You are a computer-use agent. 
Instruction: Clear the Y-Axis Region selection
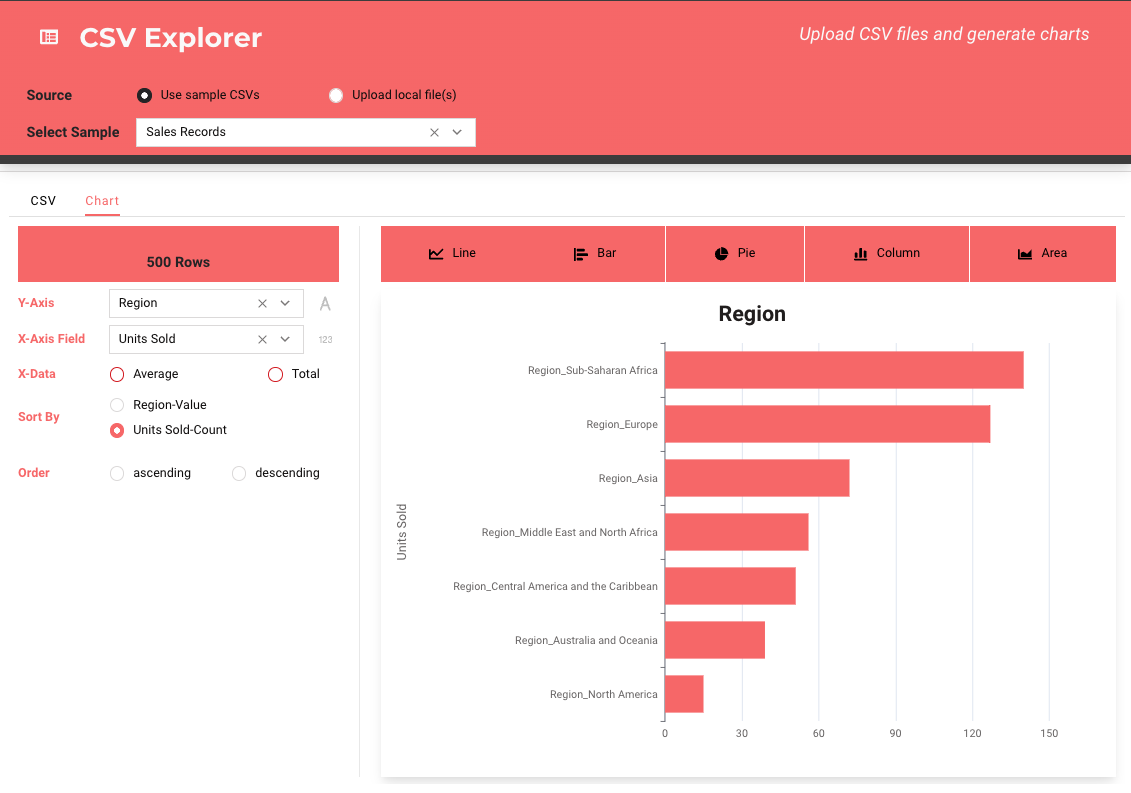[x=262, y=303]
